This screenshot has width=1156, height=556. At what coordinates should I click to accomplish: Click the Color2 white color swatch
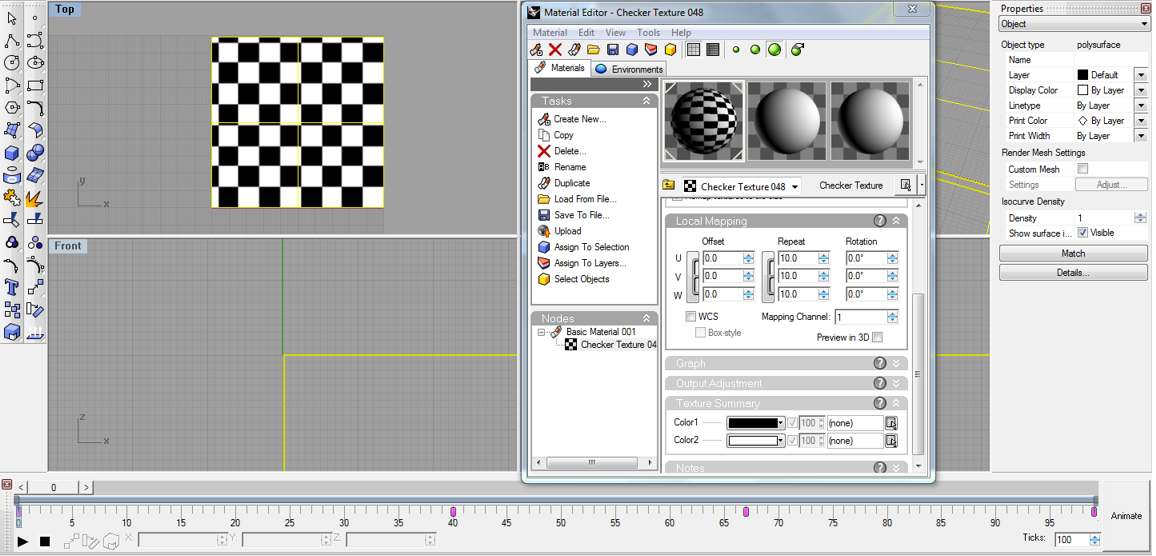(x=755, y=441)
